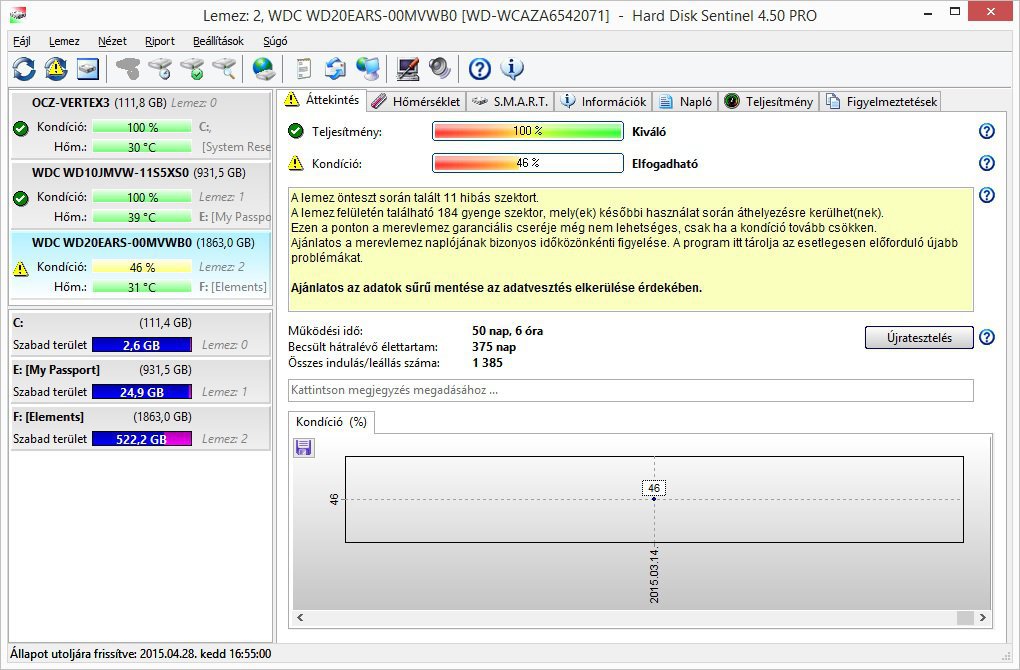Screen dimensions: 1020x670
Task: Select WDC WD10JMVW-11S5XS0 disk entry
Action: 141,194
